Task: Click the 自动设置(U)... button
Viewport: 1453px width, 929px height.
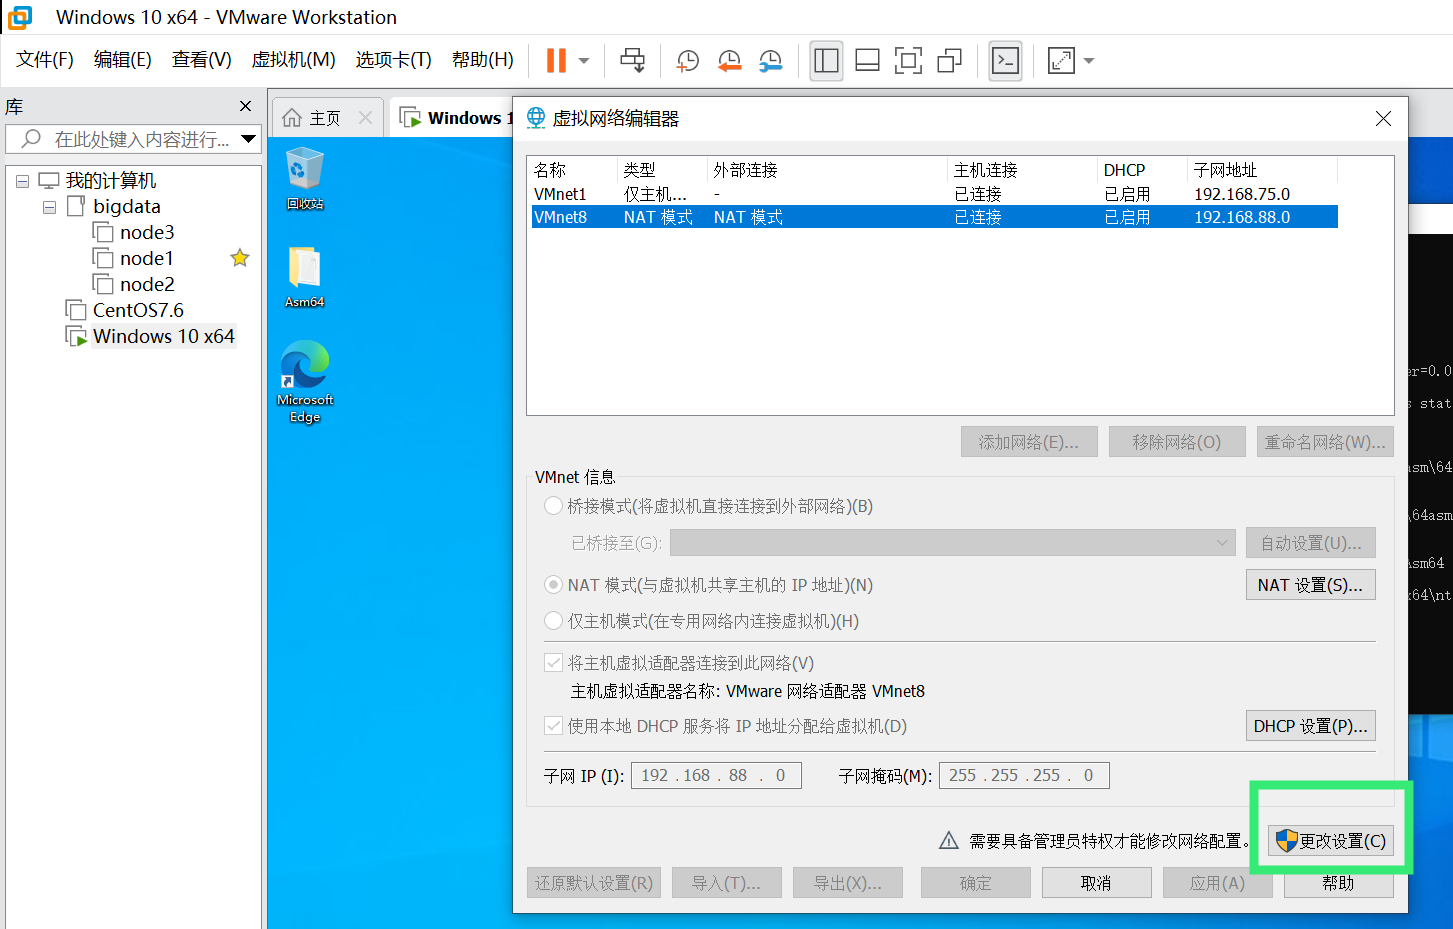Action: pyautogui.click(x=1311, y=543)
